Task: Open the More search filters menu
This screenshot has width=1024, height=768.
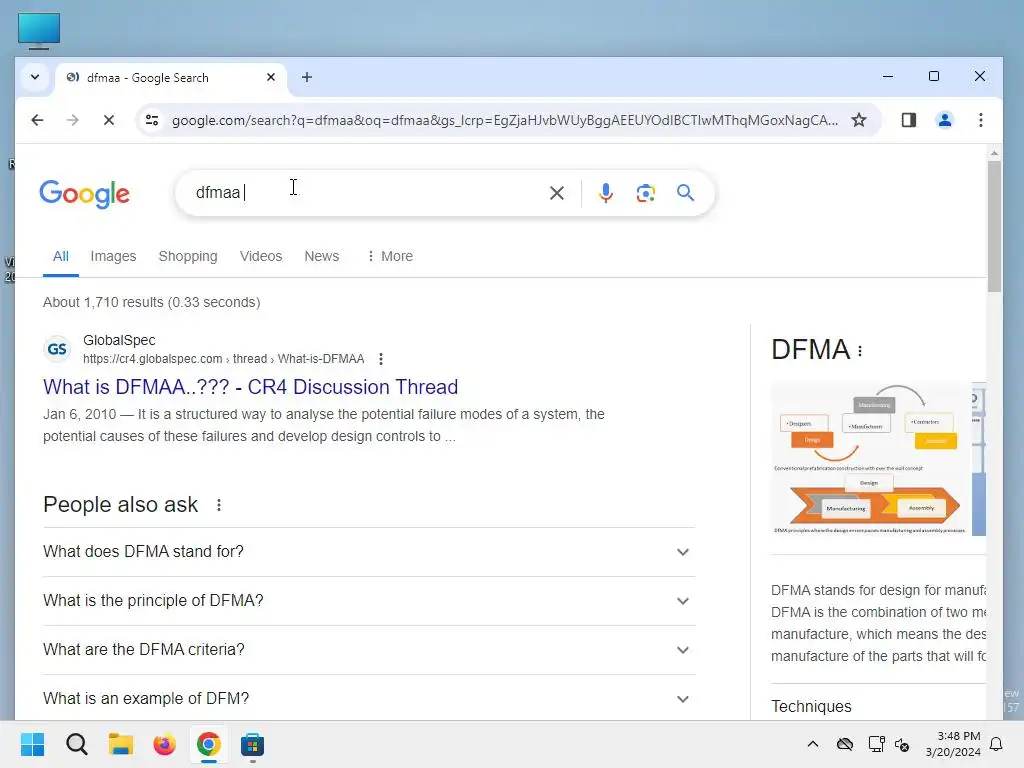Action: click(x=389, y=256)
